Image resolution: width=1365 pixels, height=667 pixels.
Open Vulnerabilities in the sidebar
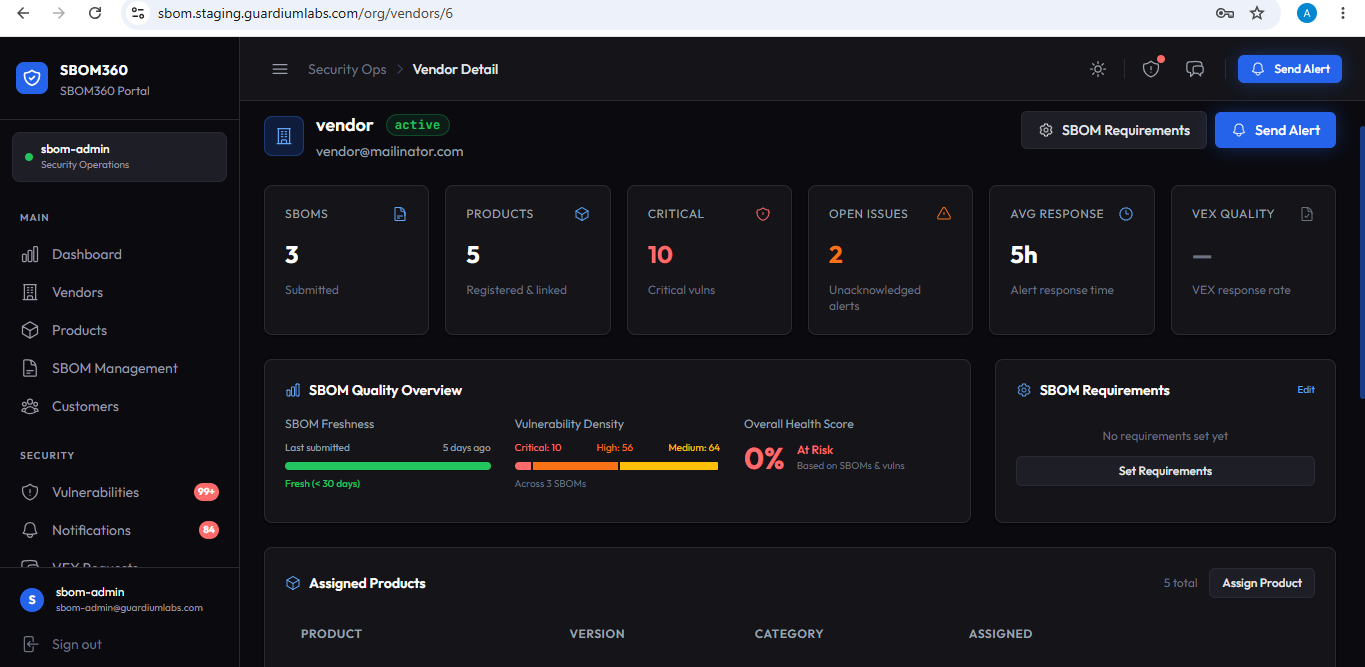(x=119, y=493)
